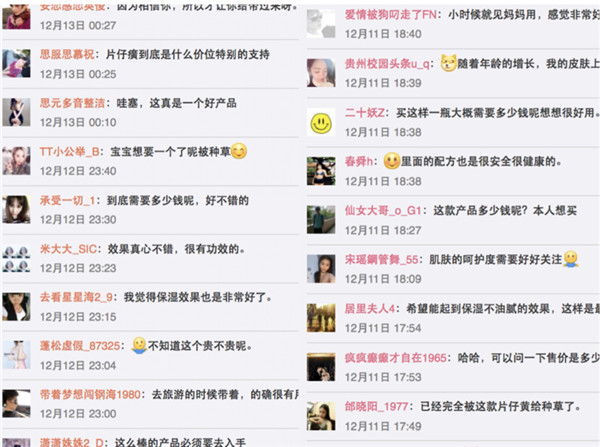The image size is (600, 447).
Task: Click the emoji before 不知道这个贵不贵呢
Action: (139, 345)
